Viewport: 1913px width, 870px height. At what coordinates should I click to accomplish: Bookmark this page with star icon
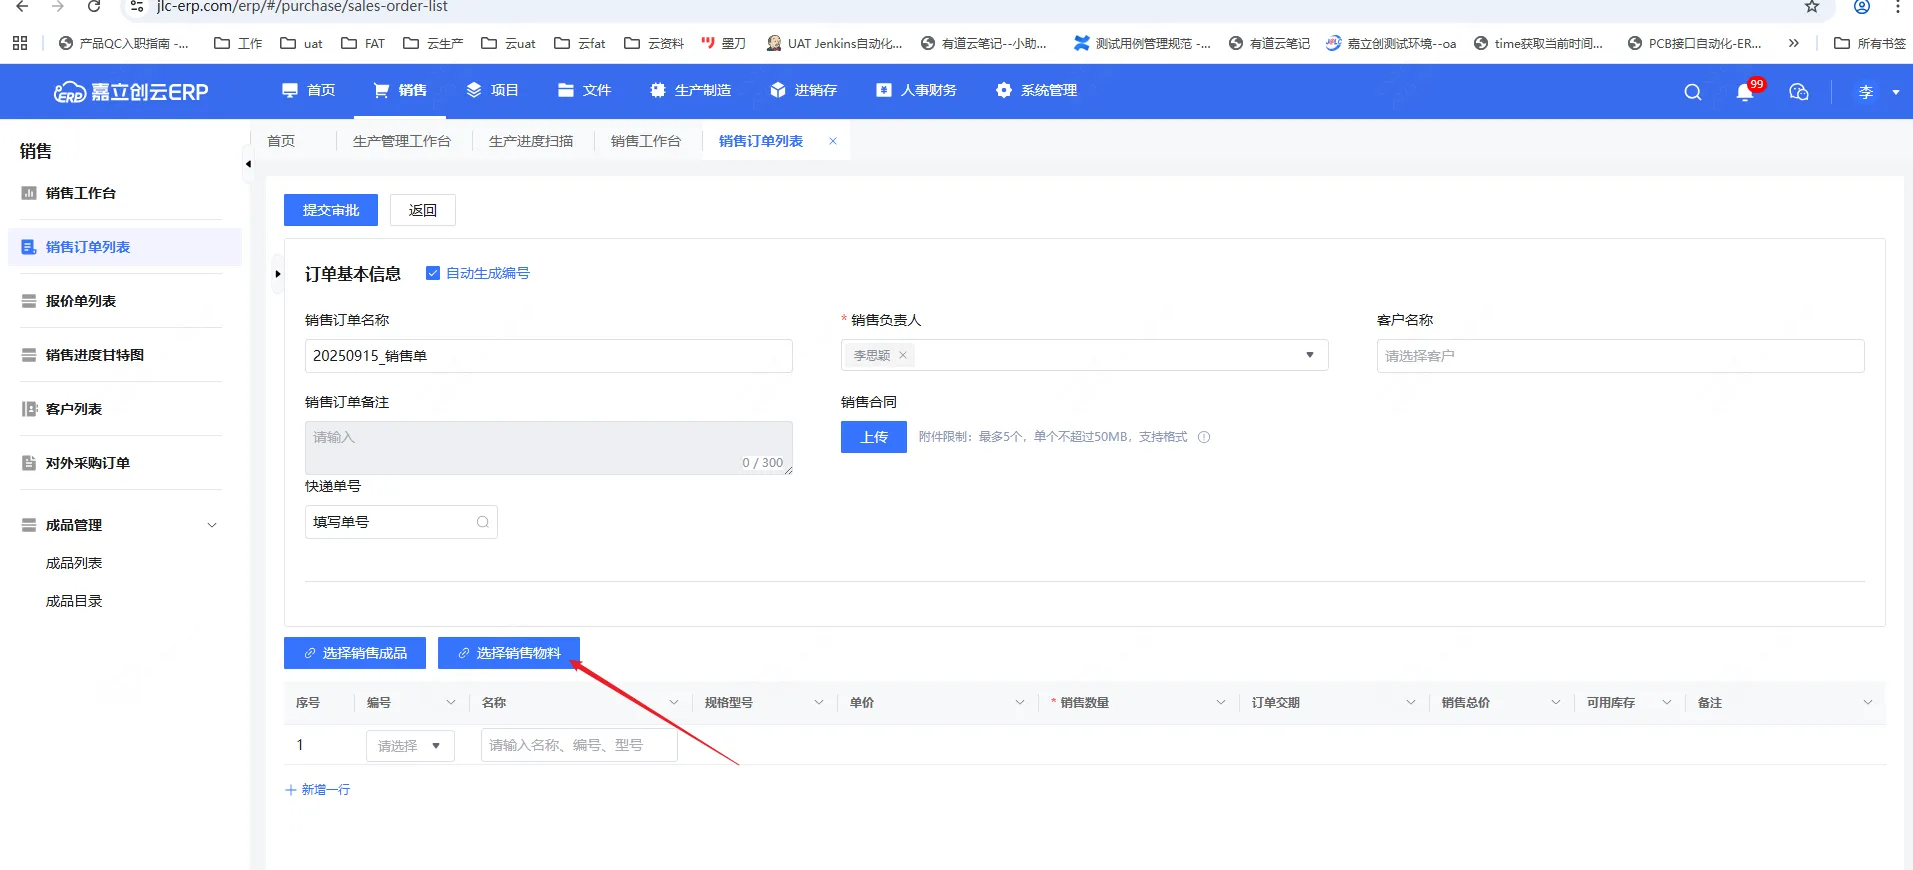[x=1811, y=7]
